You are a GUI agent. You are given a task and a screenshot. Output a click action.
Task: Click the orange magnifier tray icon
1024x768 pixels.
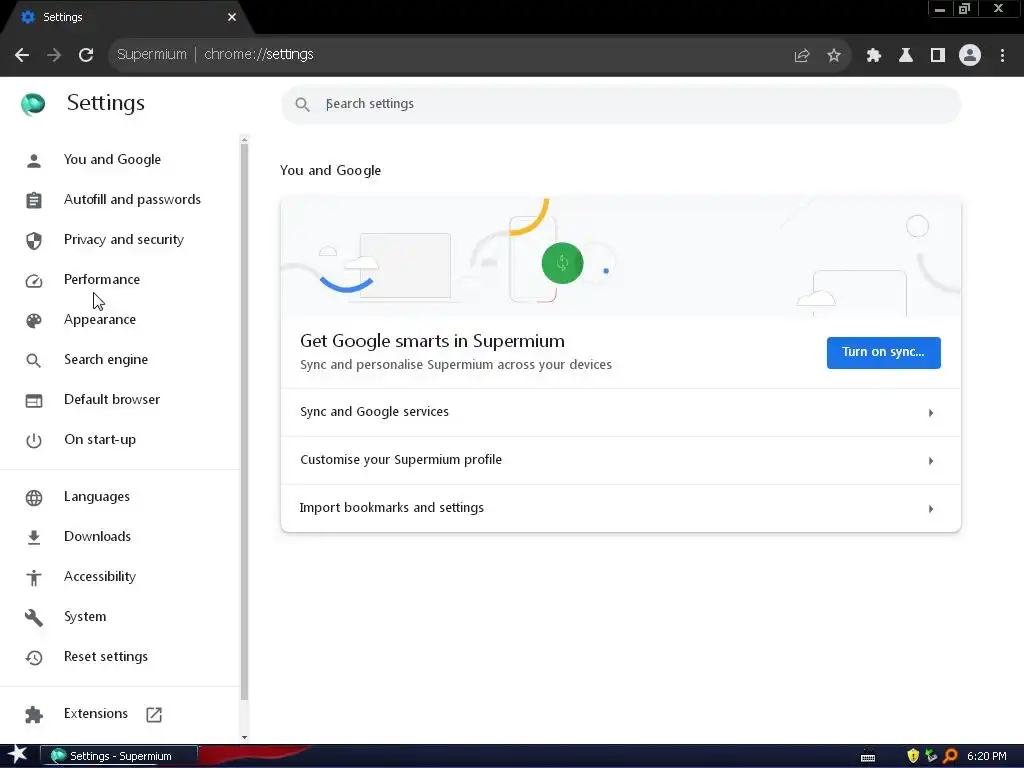tap(950, 756)
